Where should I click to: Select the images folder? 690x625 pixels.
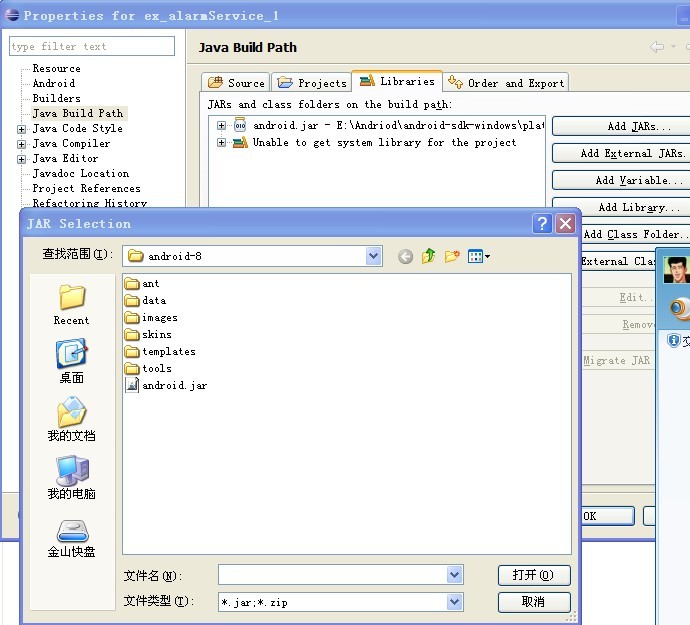pos(151,317)
